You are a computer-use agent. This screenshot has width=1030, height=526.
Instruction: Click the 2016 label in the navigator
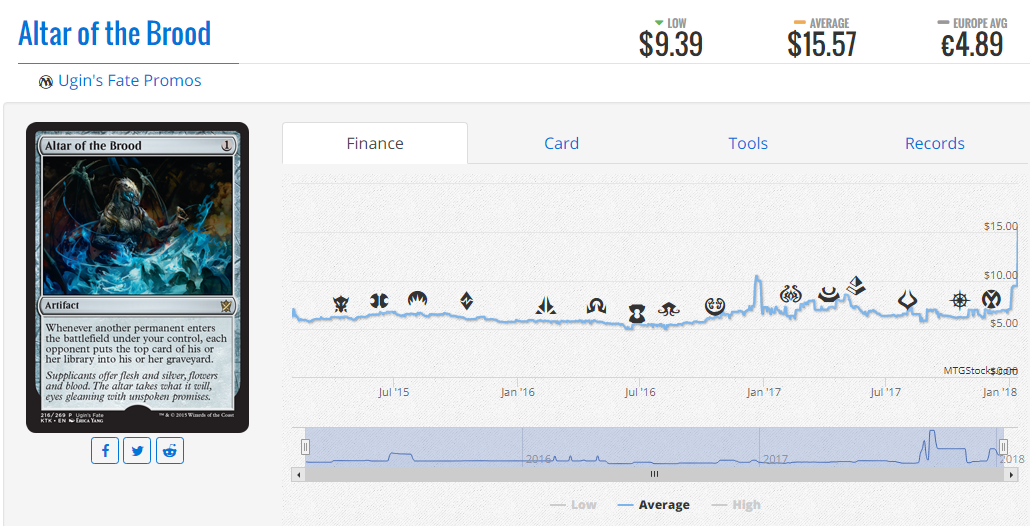click(x=539, y=458)
